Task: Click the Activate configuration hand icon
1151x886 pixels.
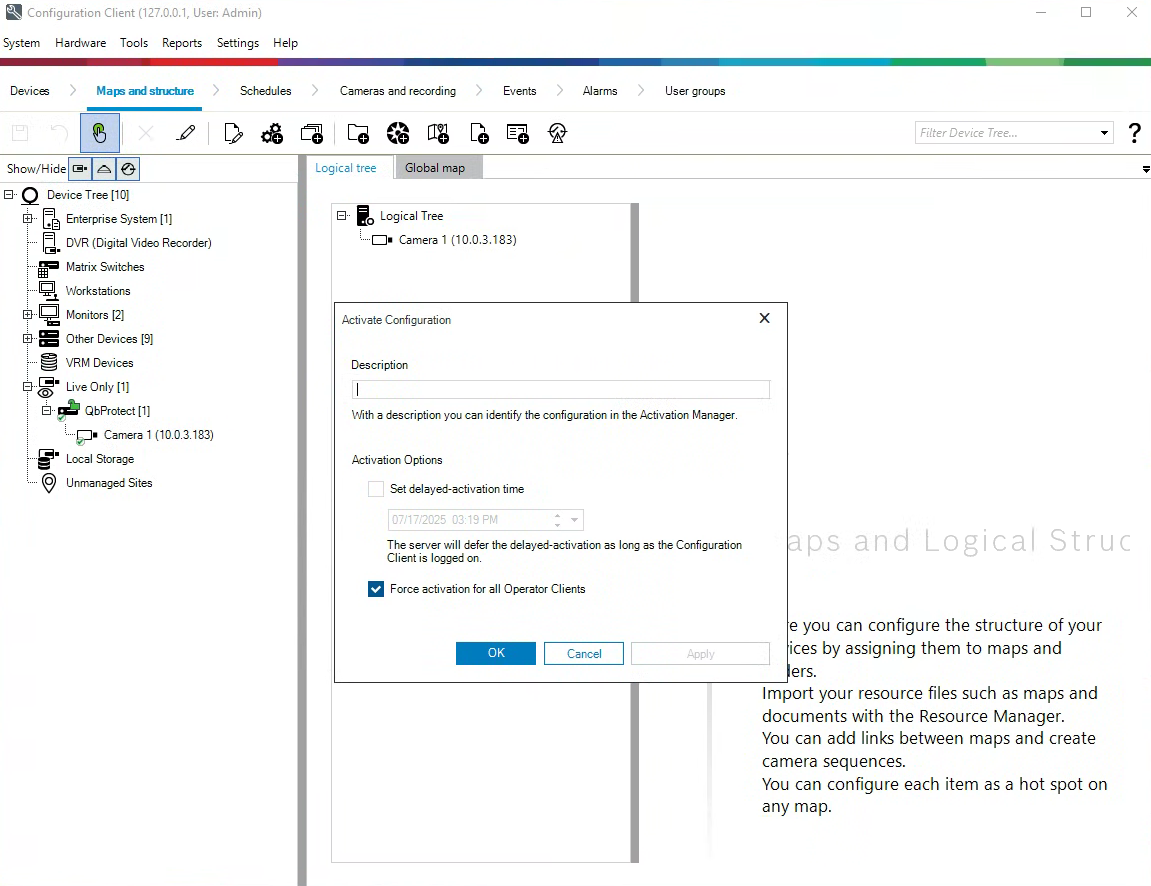Action: 100,133
